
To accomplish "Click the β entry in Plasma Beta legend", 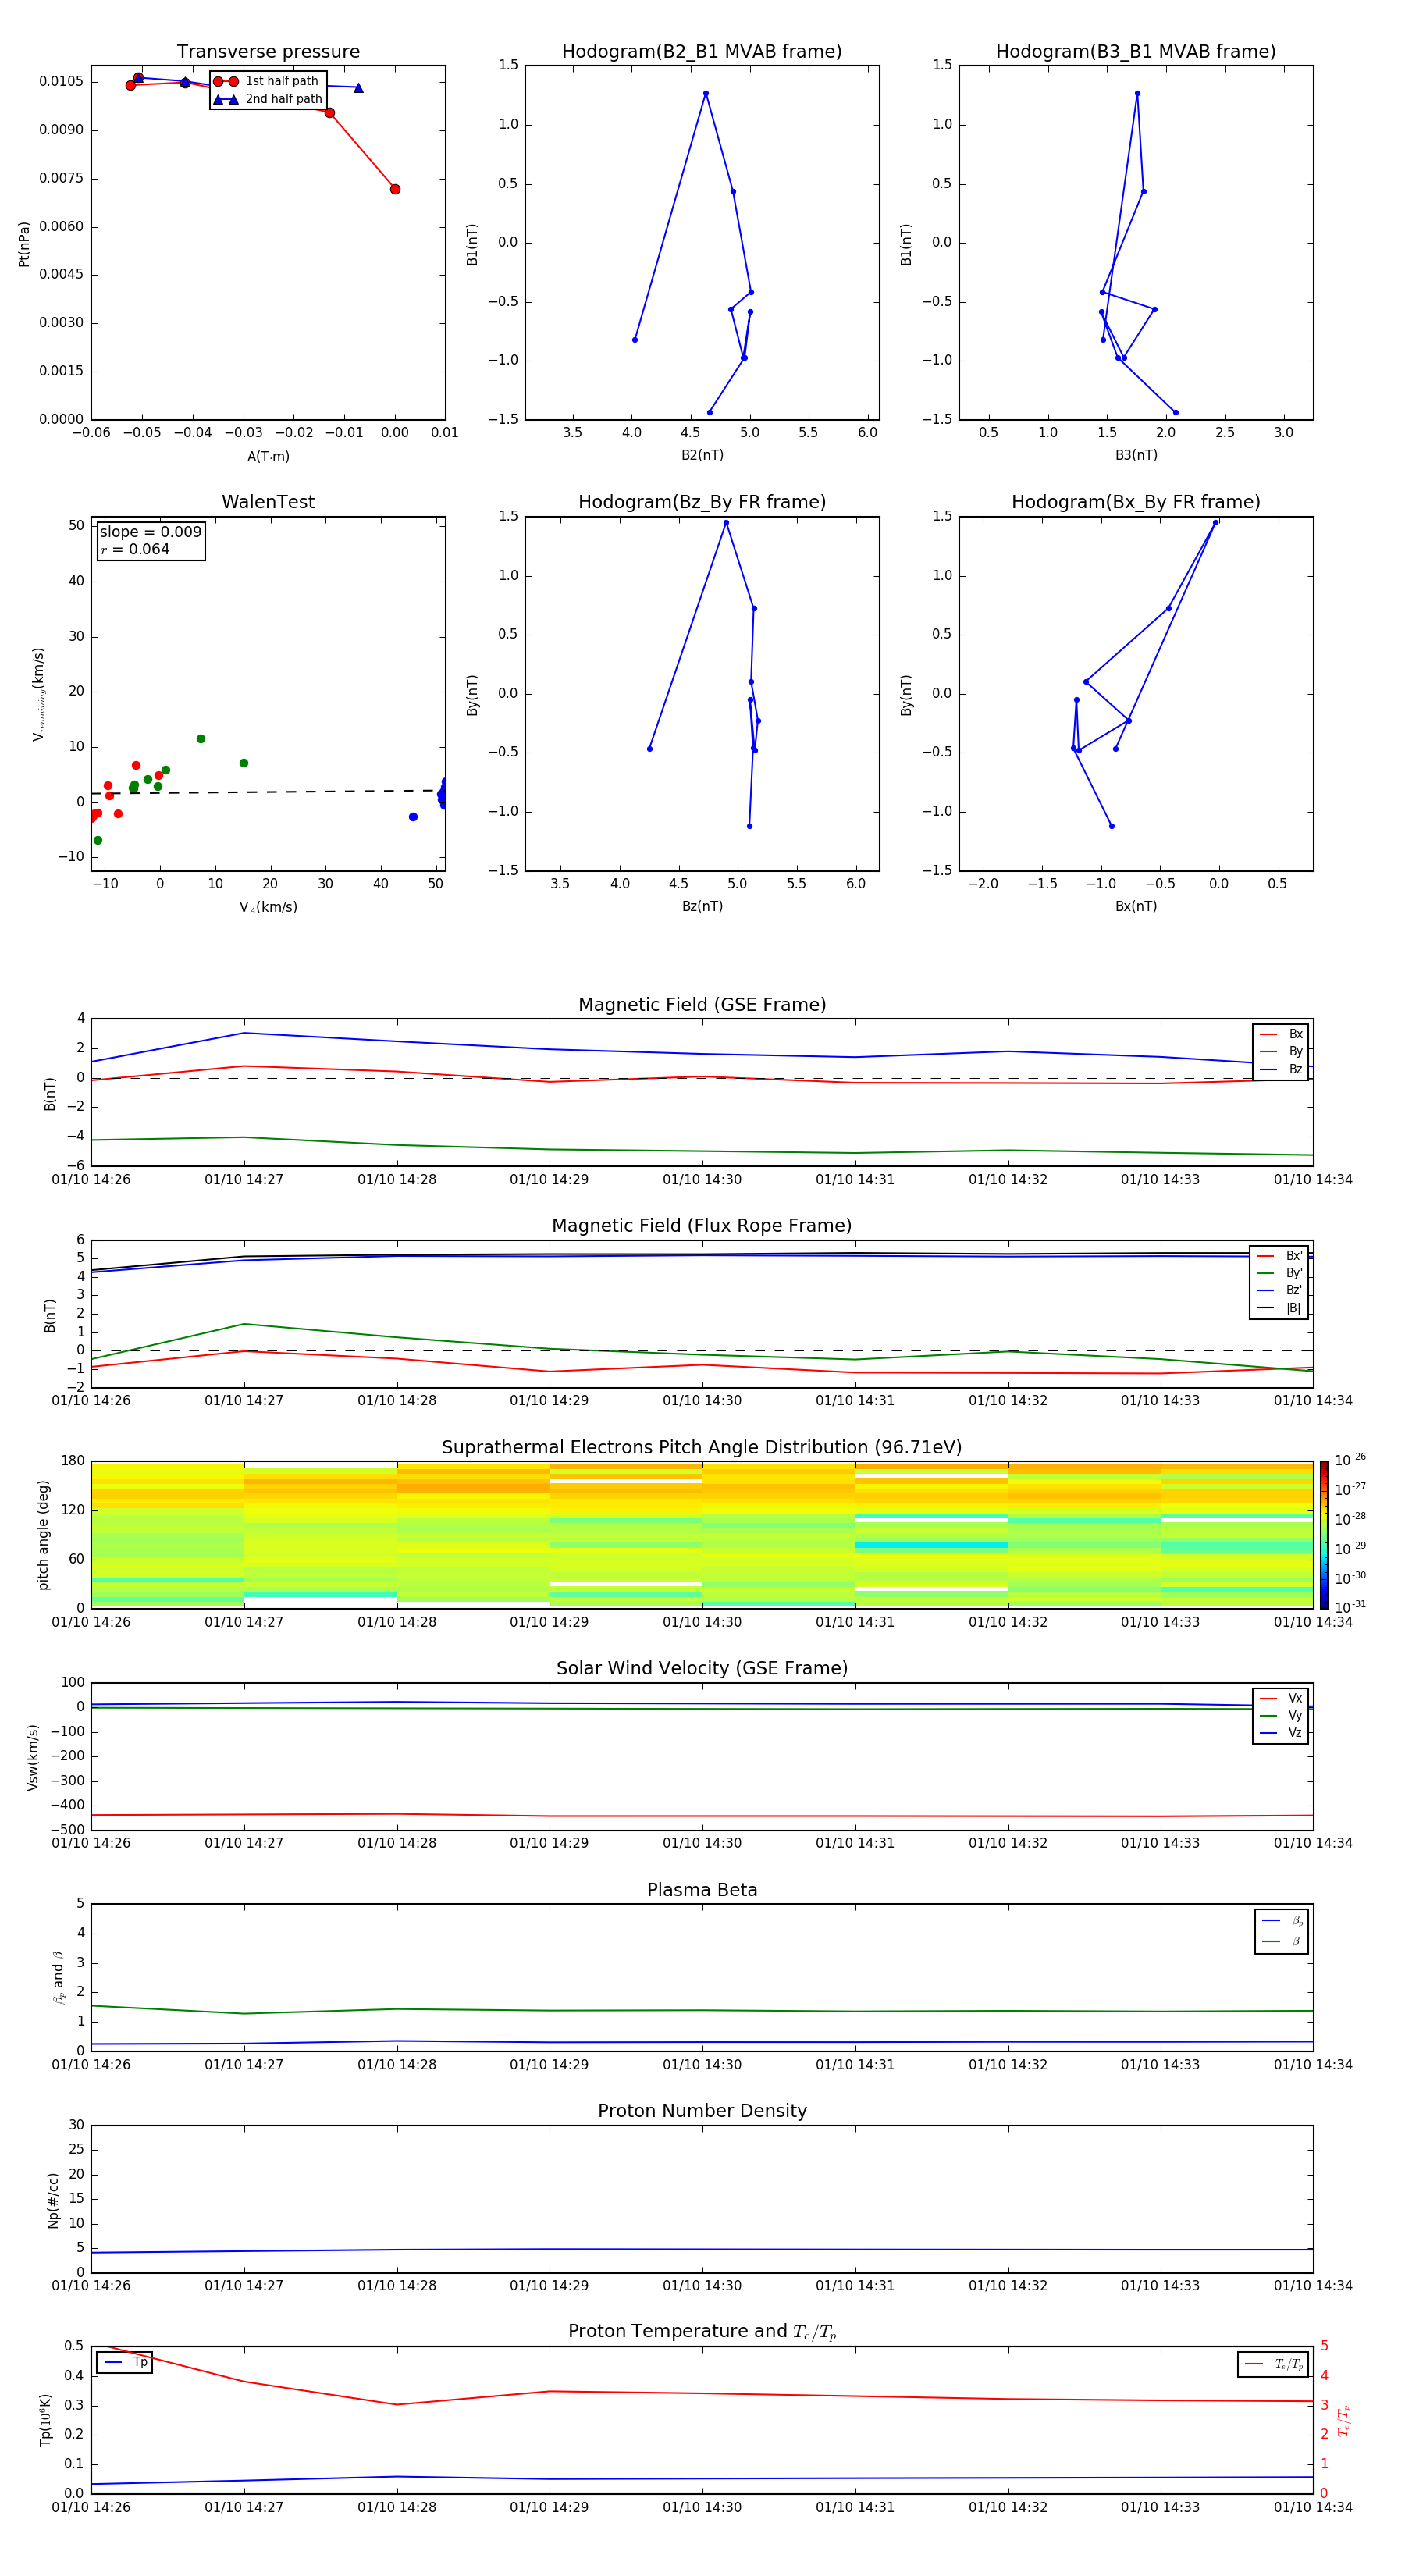I will coord(1282,1941).
